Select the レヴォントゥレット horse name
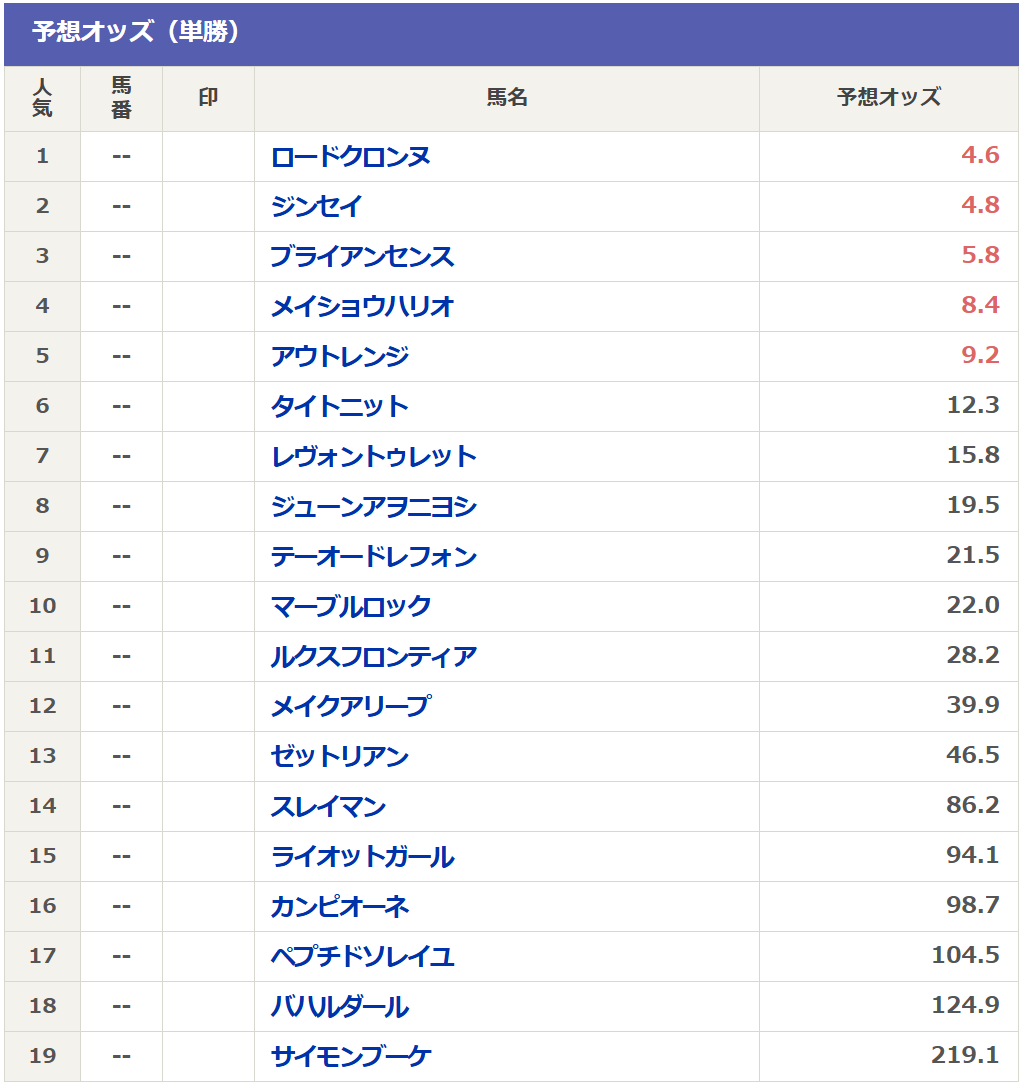 [373, 457]
